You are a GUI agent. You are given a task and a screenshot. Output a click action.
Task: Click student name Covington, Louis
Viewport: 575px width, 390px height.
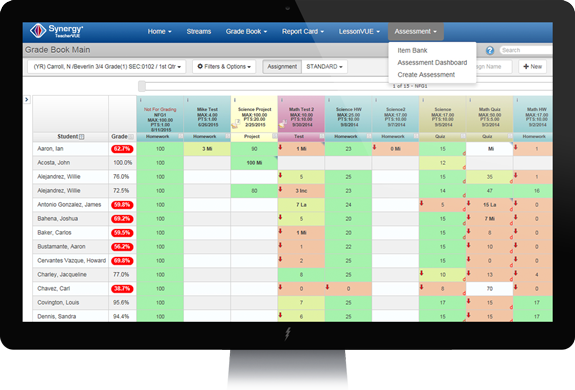tap(58, 303)
